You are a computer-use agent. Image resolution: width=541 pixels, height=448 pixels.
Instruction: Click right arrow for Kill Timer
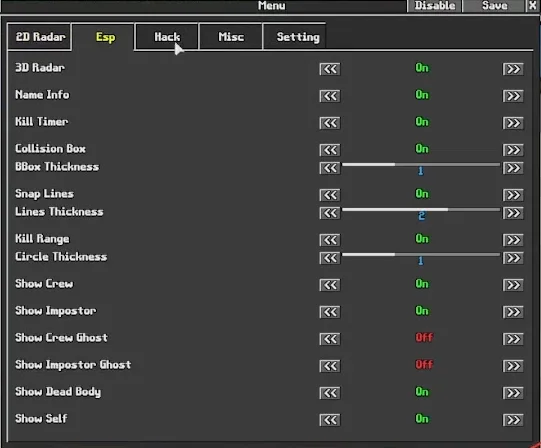[513, 123]
